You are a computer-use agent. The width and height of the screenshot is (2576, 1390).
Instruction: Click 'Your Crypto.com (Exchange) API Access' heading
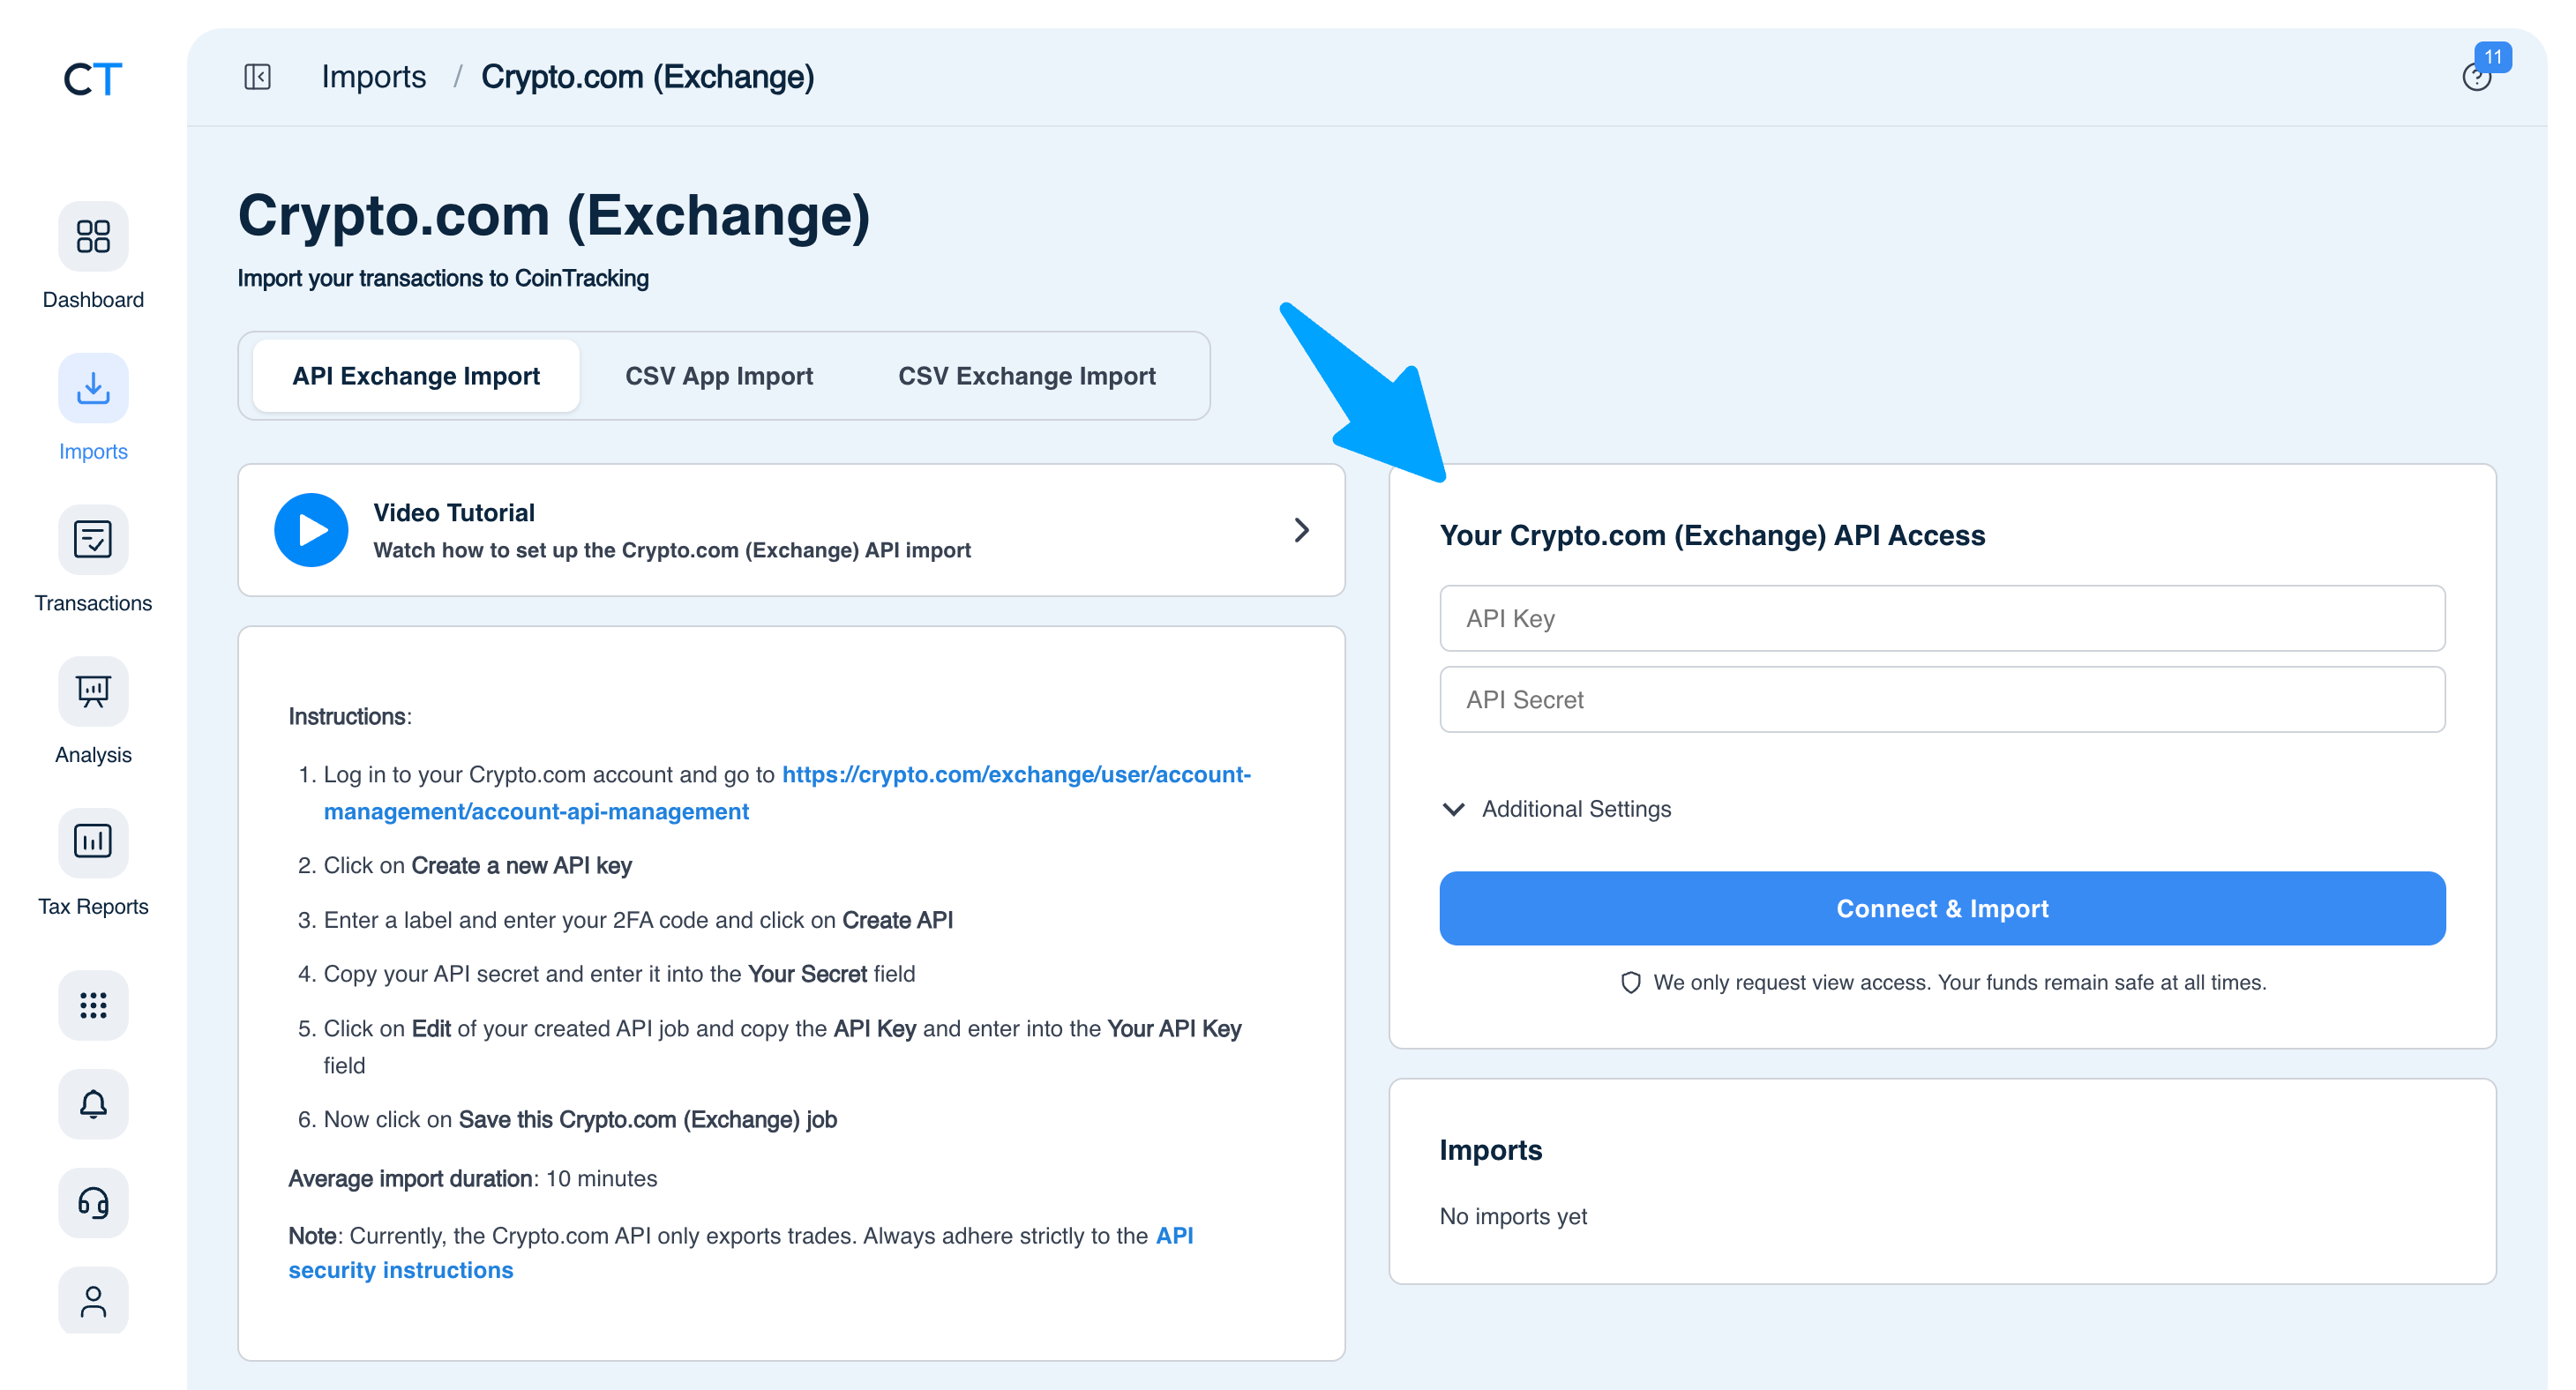click(1712, 536)
